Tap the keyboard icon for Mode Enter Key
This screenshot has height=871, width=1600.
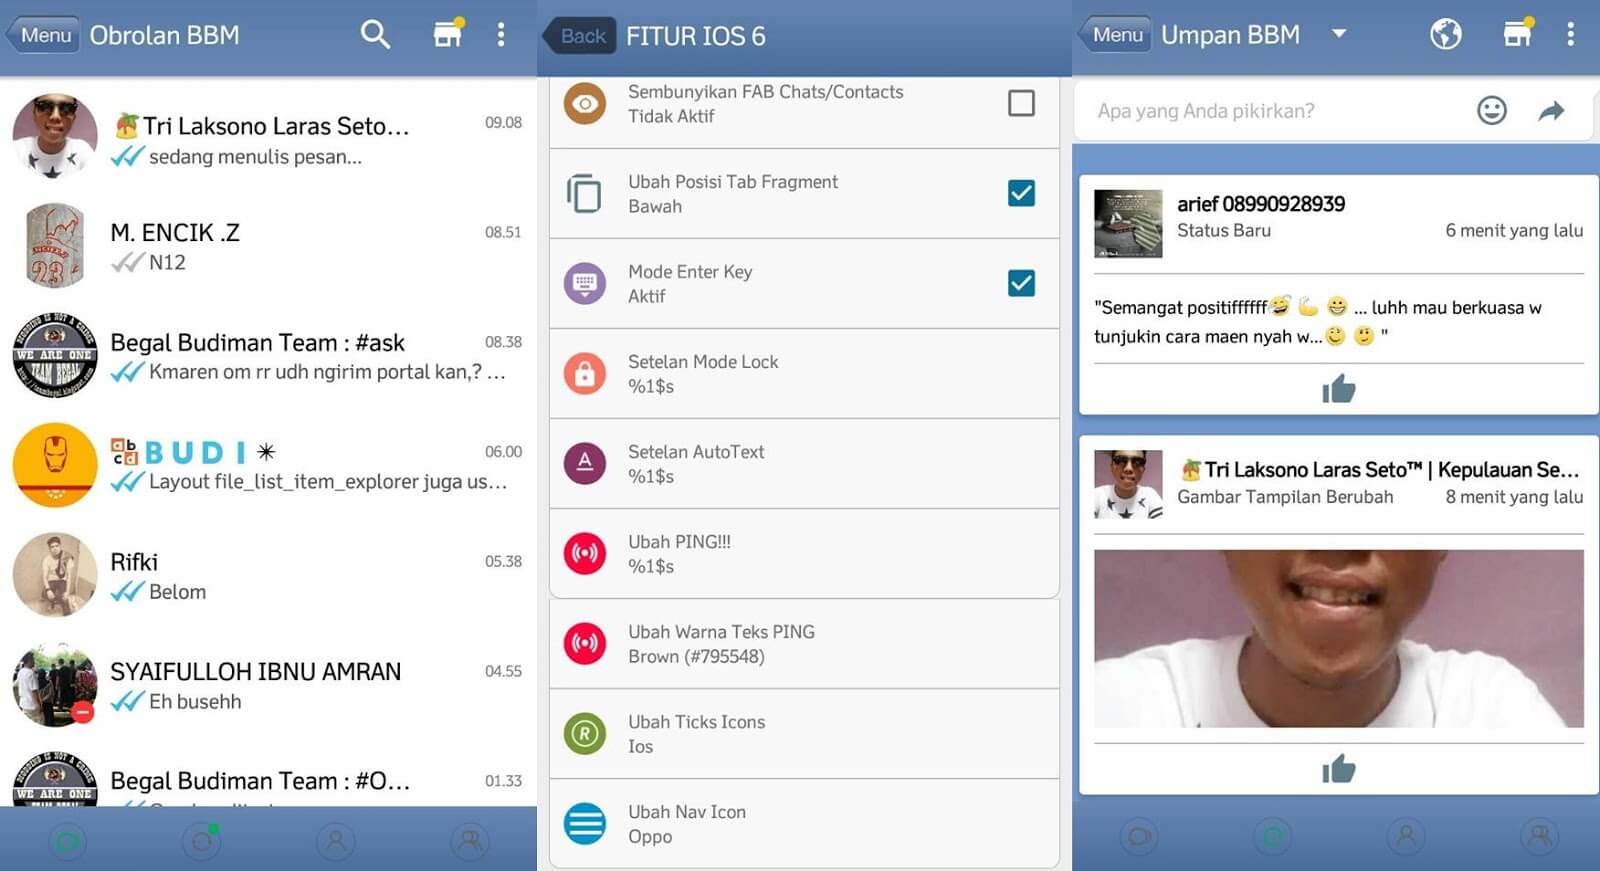585,283
